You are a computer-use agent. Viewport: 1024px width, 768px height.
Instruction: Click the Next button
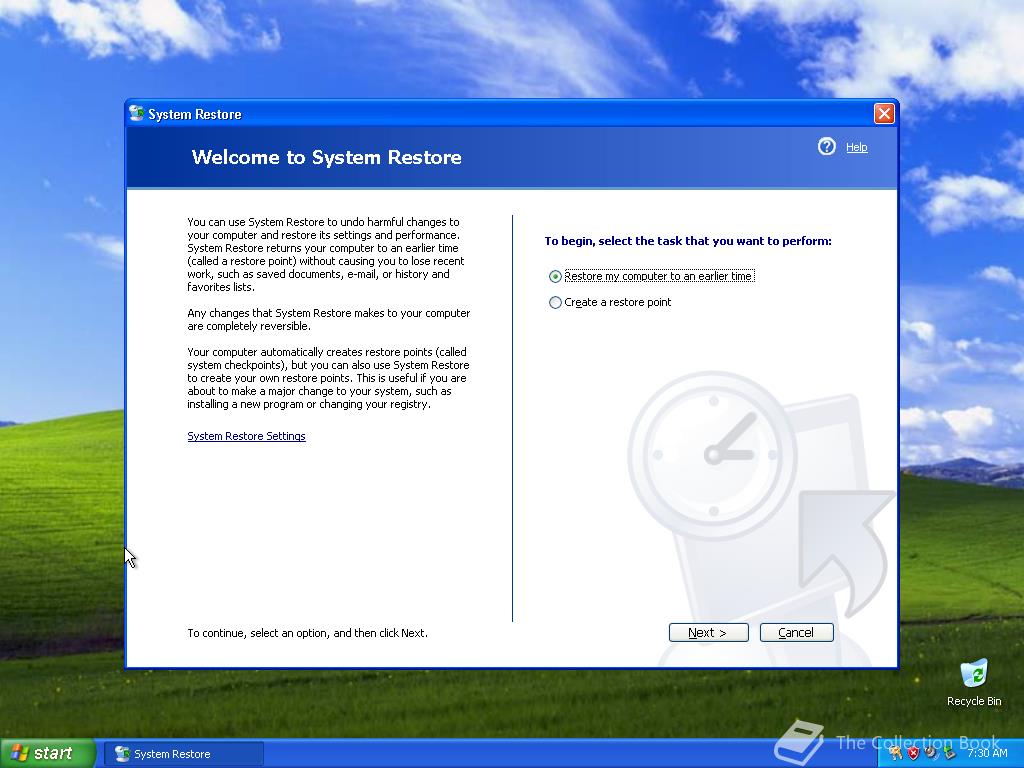[x=708, y=632]
